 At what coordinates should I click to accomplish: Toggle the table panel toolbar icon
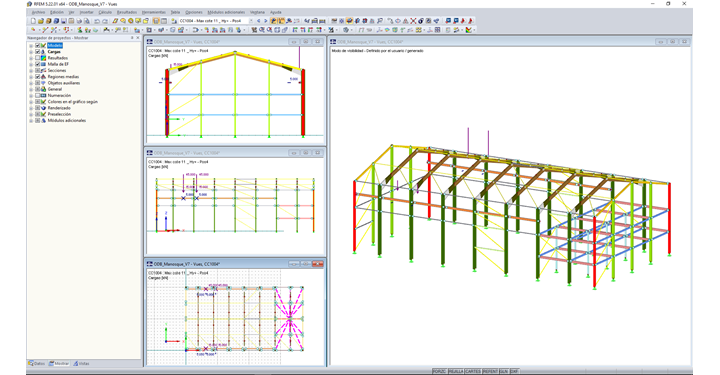pos(164,21)
